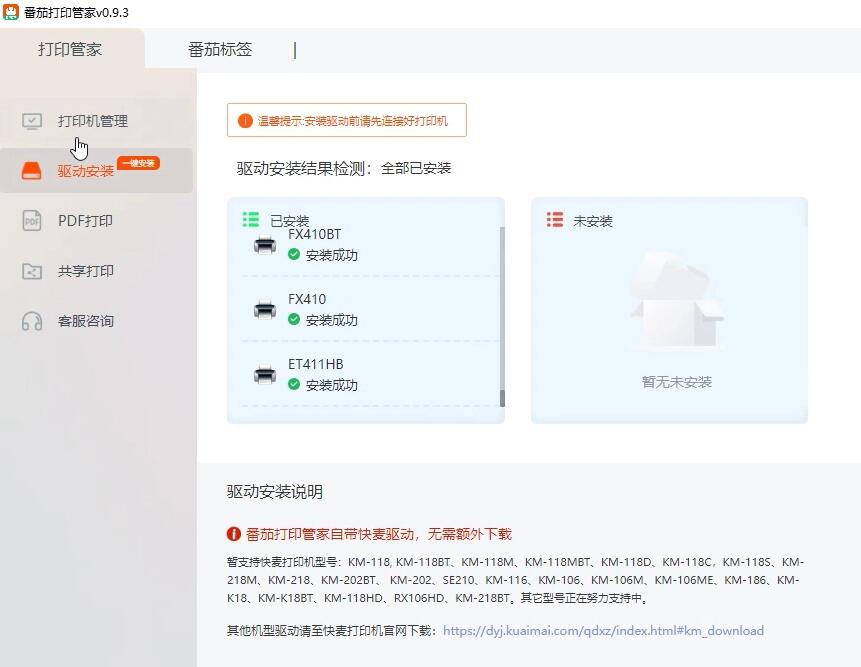Viewport: 861px width, 667px height.
Task: Click the orange driver install icon
Action: pos(32,171)
